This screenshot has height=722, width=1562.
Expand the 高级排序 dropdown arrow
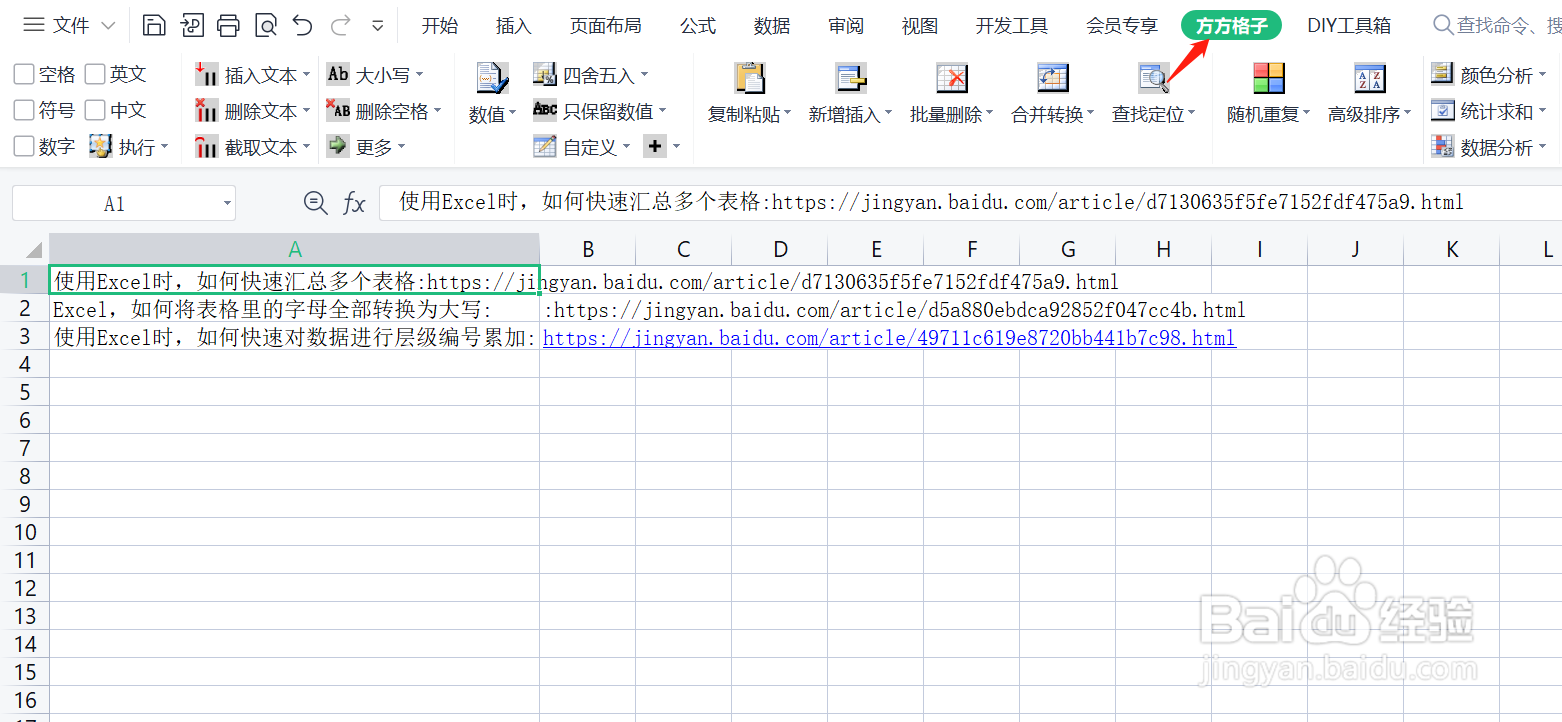tap(1408, 114)
